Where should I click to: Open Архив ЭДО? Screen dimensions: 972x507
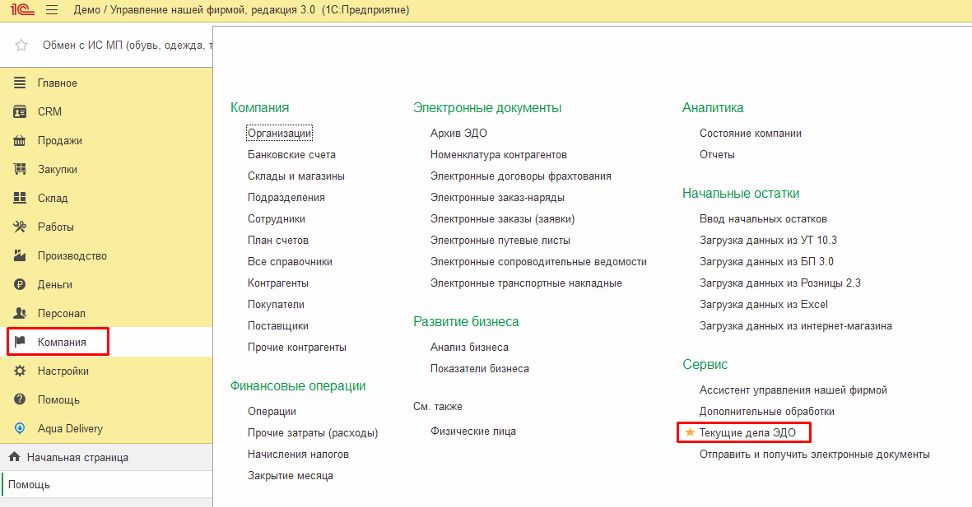(x=459, y=133)
